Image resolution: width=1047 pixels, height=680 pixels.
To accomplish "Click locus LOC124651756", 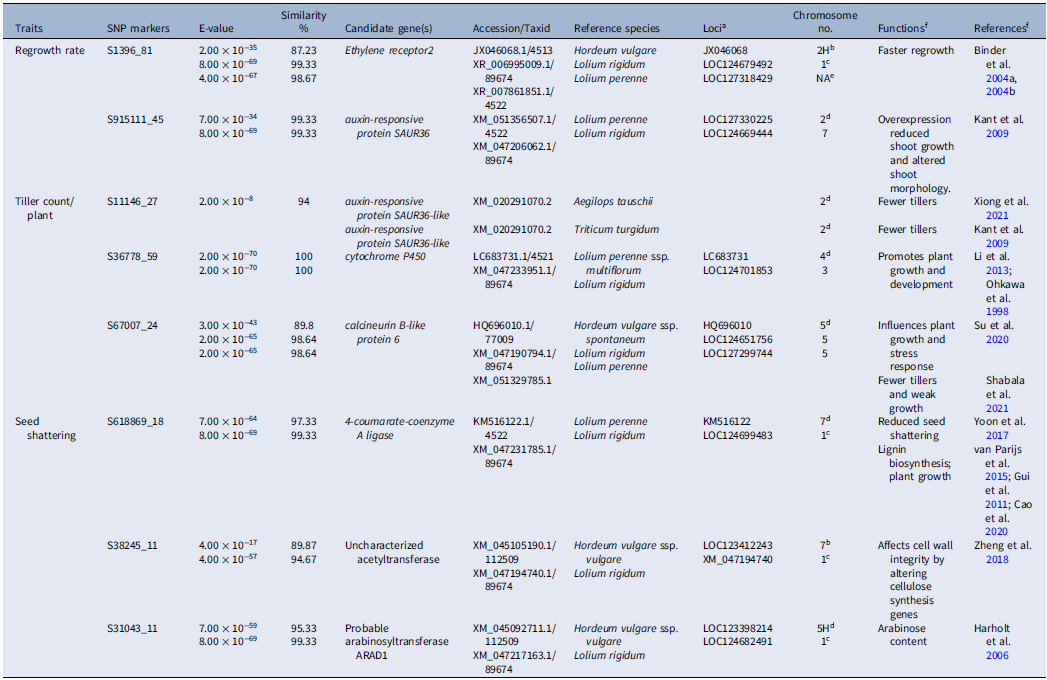I will point(738,339).
